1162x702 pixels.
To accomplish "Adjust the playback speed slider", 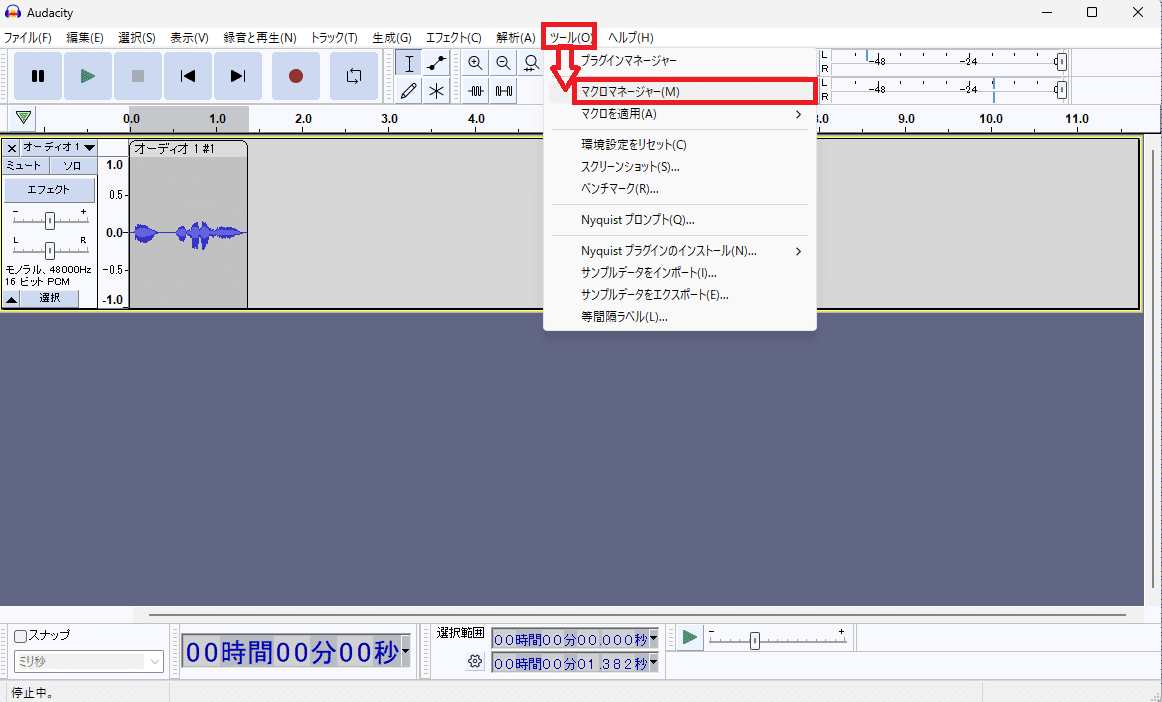I will 754,640.
